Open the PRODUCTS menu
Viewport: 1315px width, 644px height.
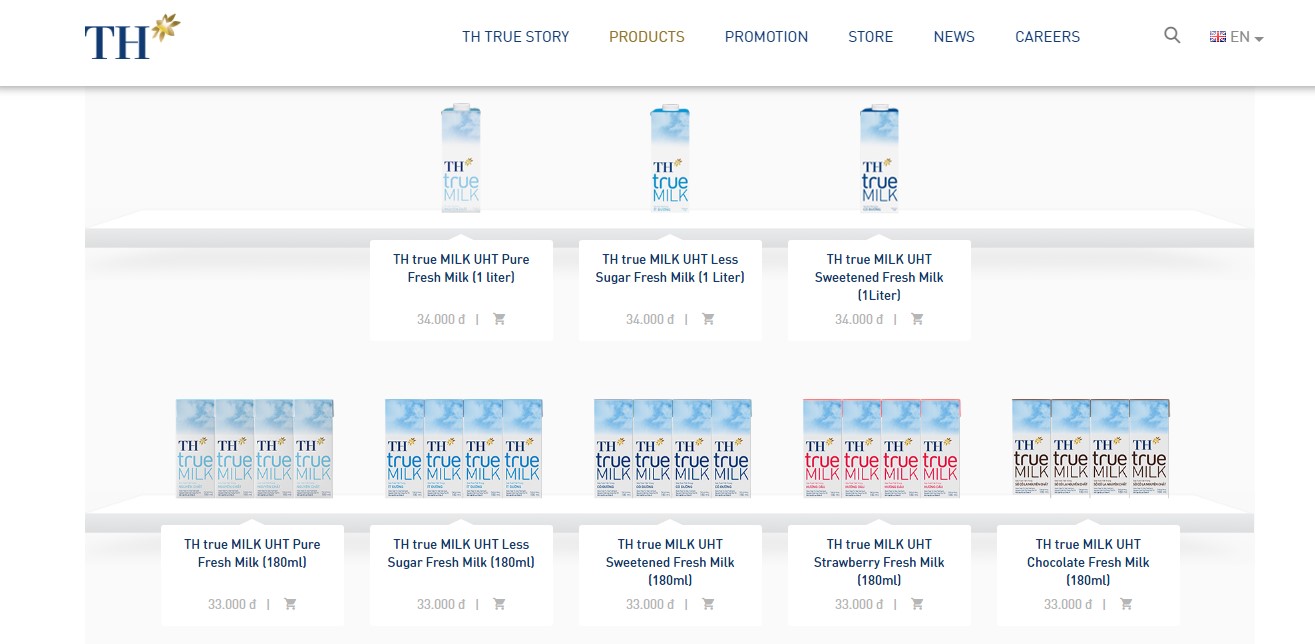647,37
